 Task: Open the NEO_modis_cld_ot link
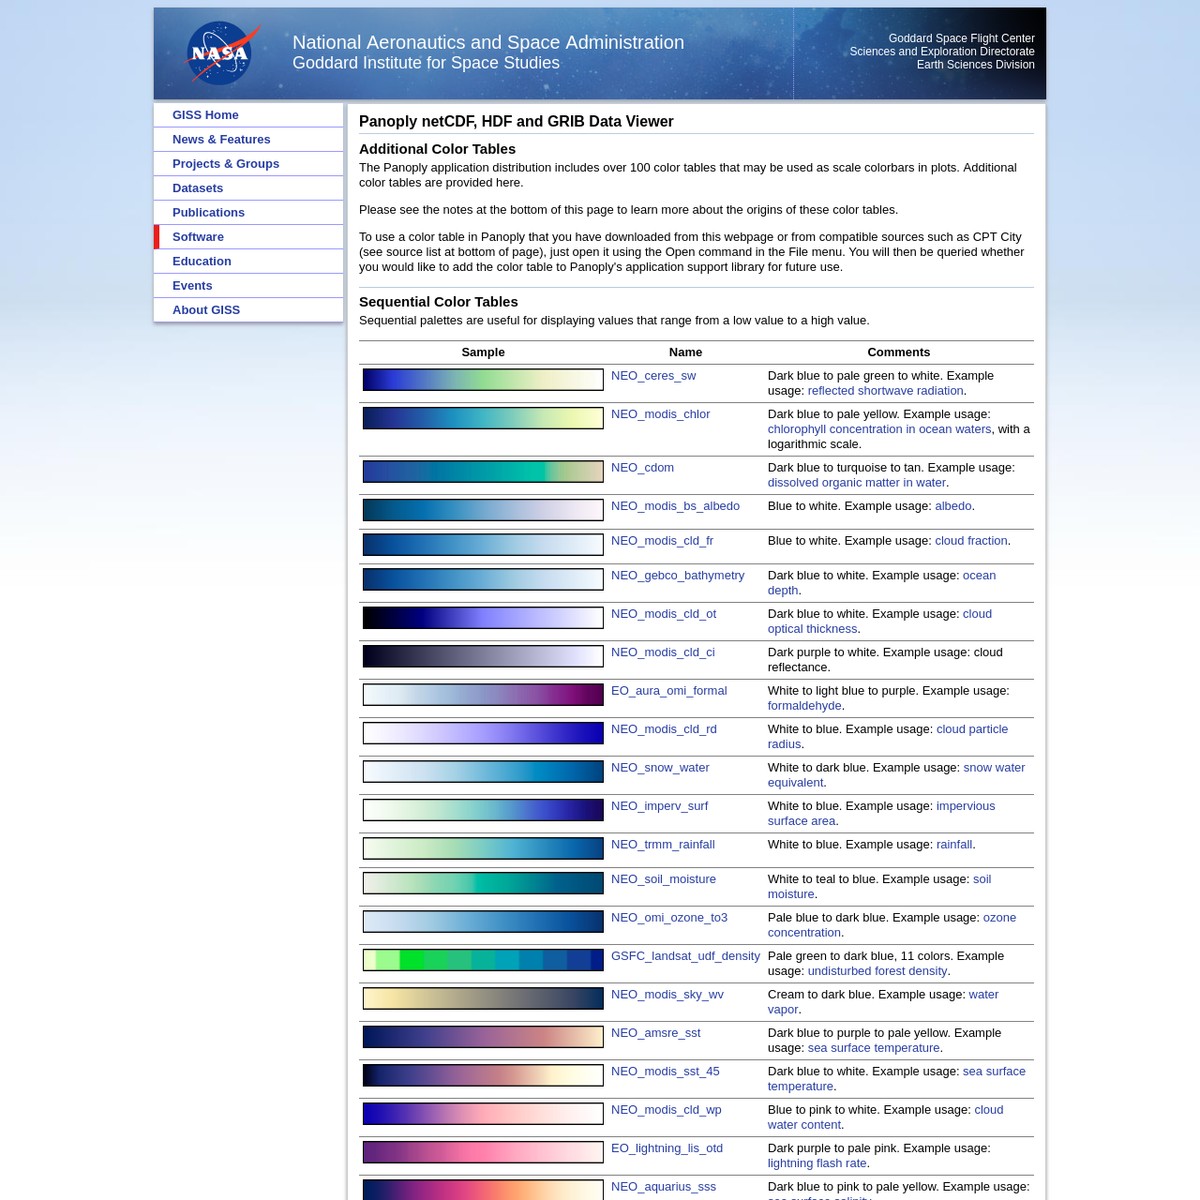[x=663, y=614]
